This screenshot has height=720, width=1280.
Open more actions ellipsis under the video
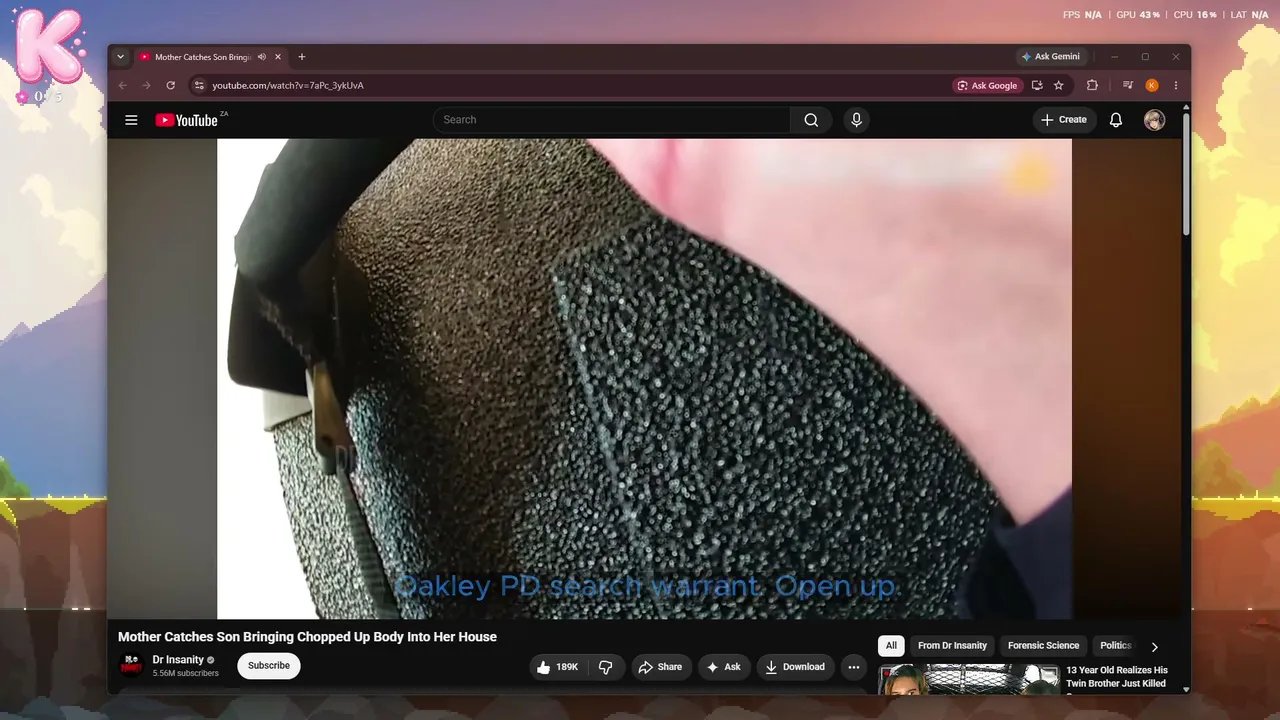coord(853,667)
